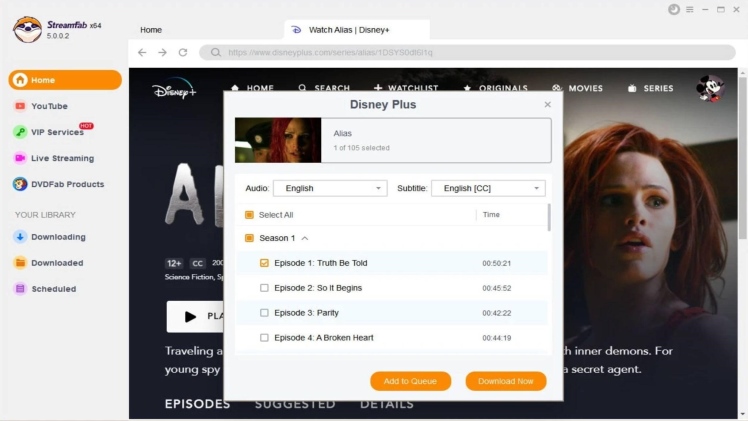The image size is (748, 421).
Task: Open the Downloading library section
Action: pyautogui.click(x=57, y=237)
